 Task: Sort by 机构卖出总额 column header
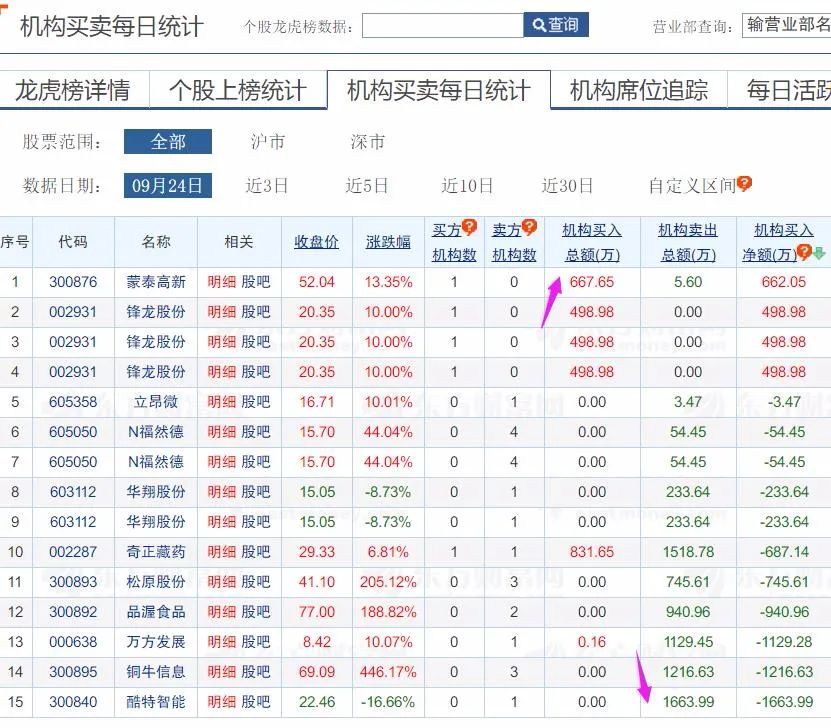688,243
